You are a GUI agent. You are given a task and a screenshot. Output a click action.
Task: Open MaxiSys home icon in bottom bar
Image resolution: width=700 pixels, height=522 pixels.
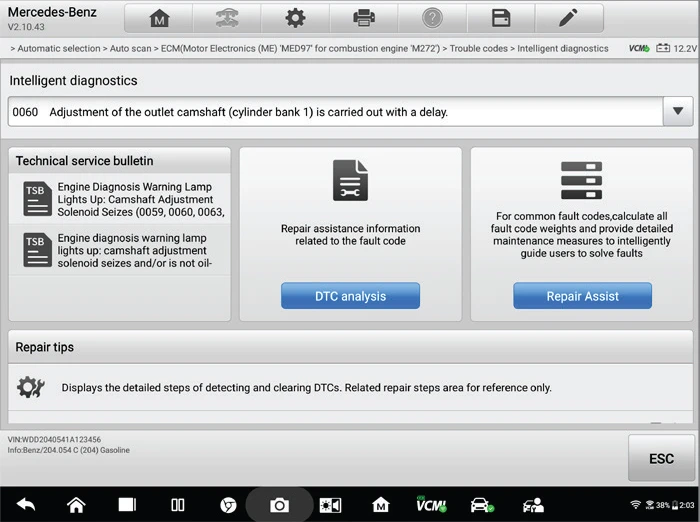(x=381, y=505)
